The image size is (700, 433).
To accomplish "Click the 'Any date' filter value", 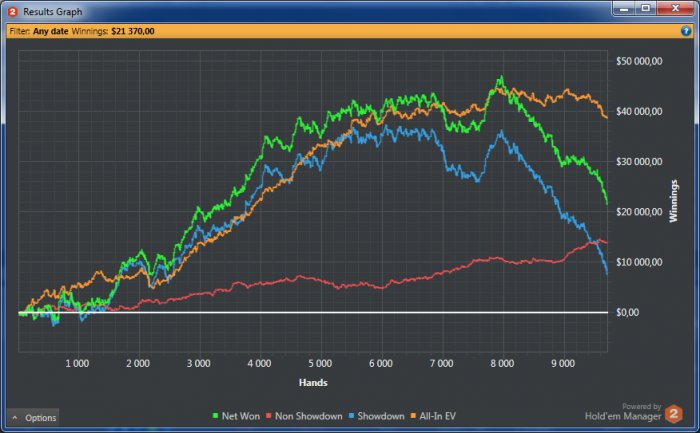I will (x=50, y=31).
